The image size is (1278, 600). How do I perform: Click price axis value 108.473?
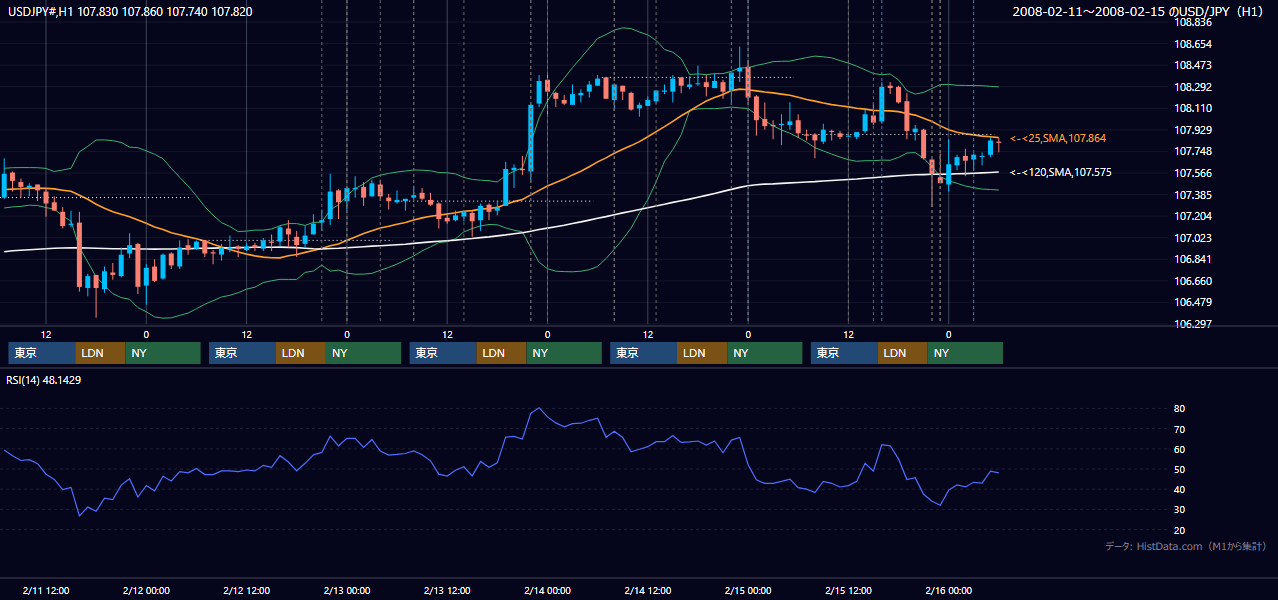point(1194,65)
